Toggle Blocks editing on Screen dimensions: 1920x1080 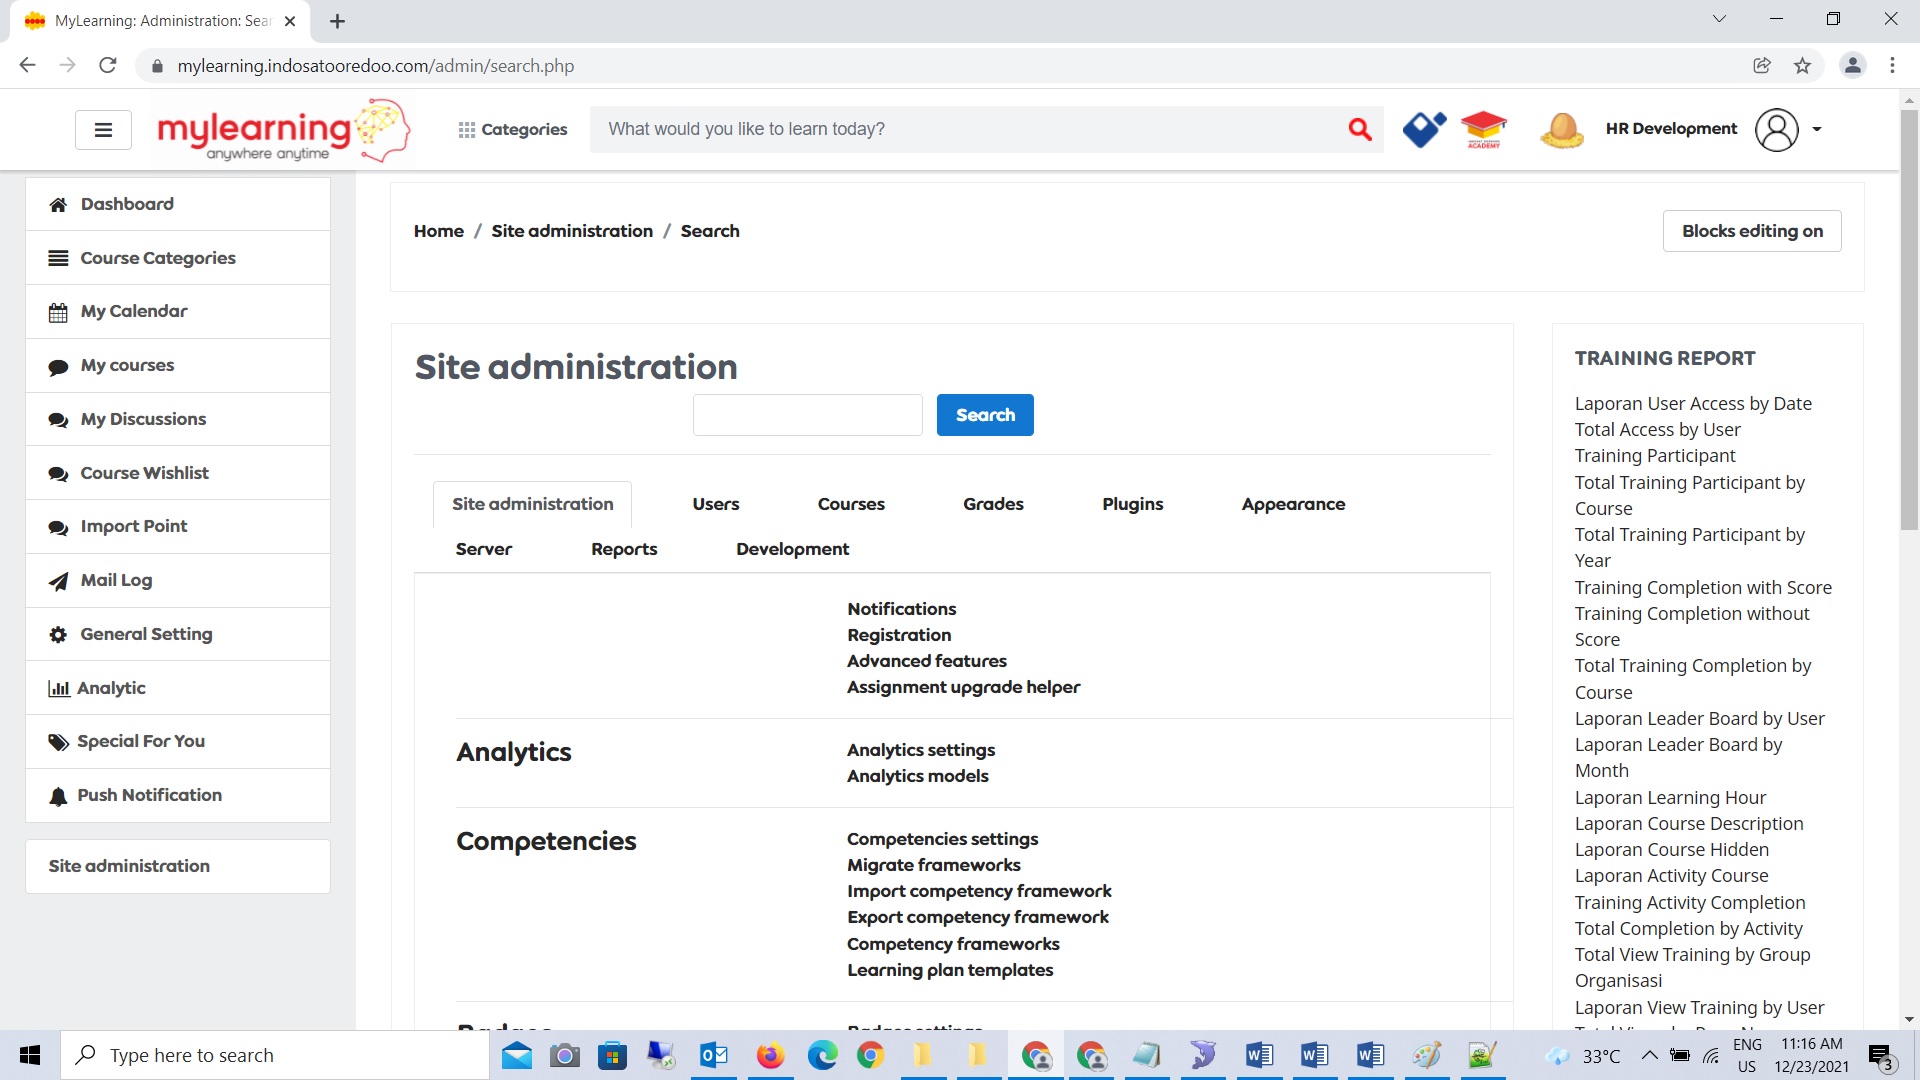click(x=1751, y=230)
